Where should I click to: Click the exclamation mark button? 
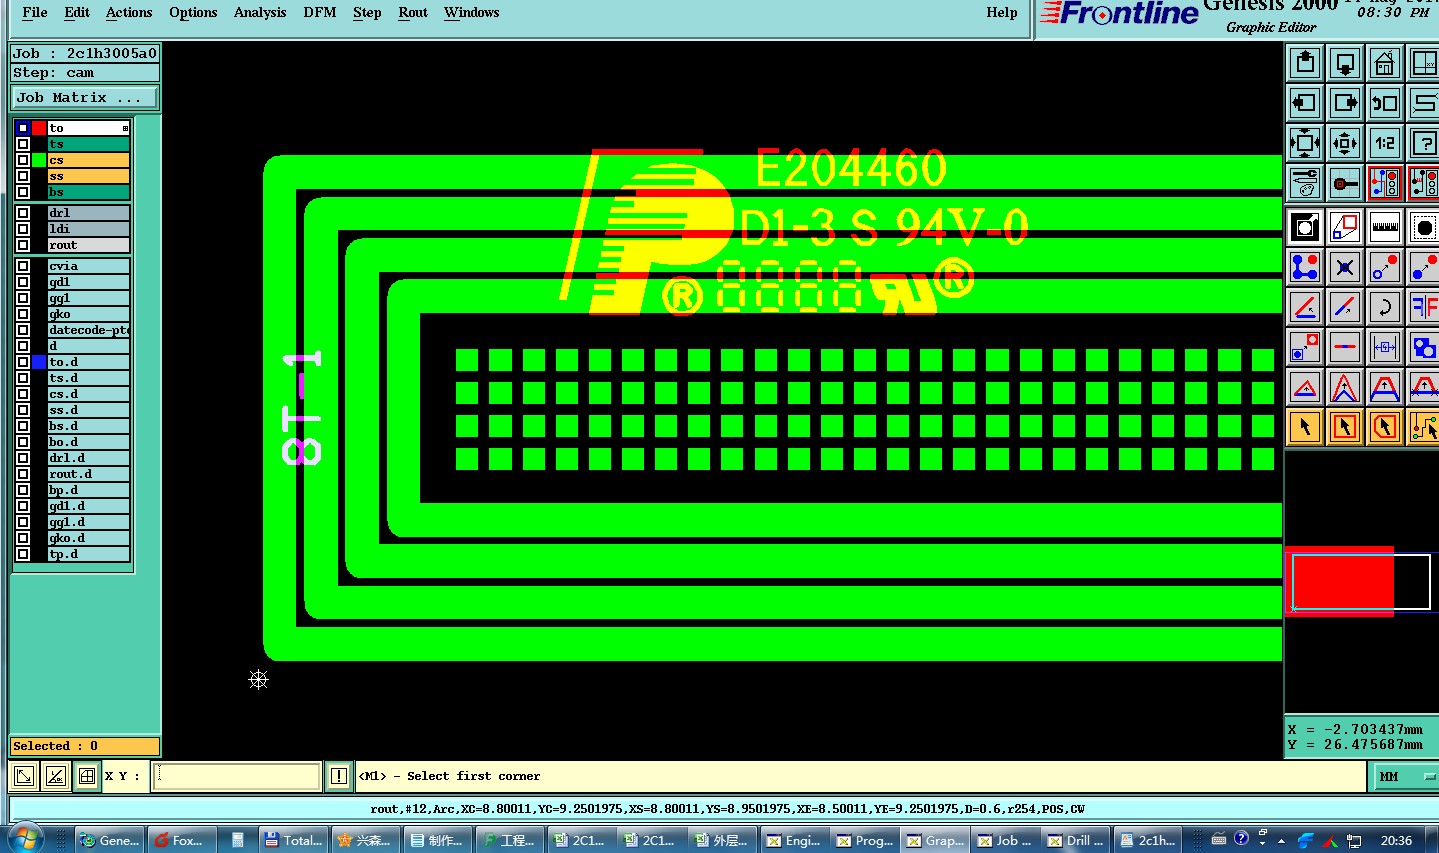coord(339,776)
